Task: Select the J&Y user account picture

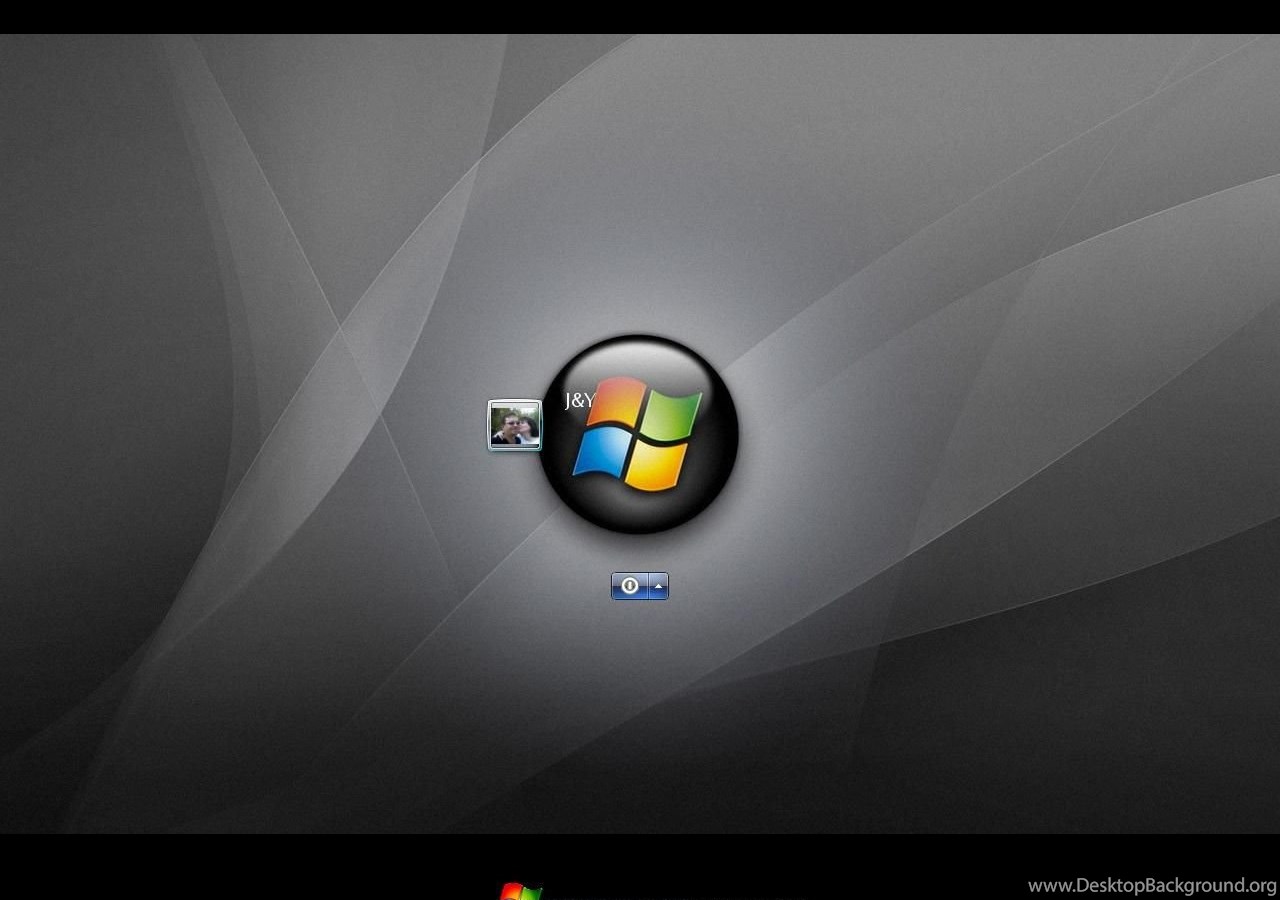Action: point(514,425)
